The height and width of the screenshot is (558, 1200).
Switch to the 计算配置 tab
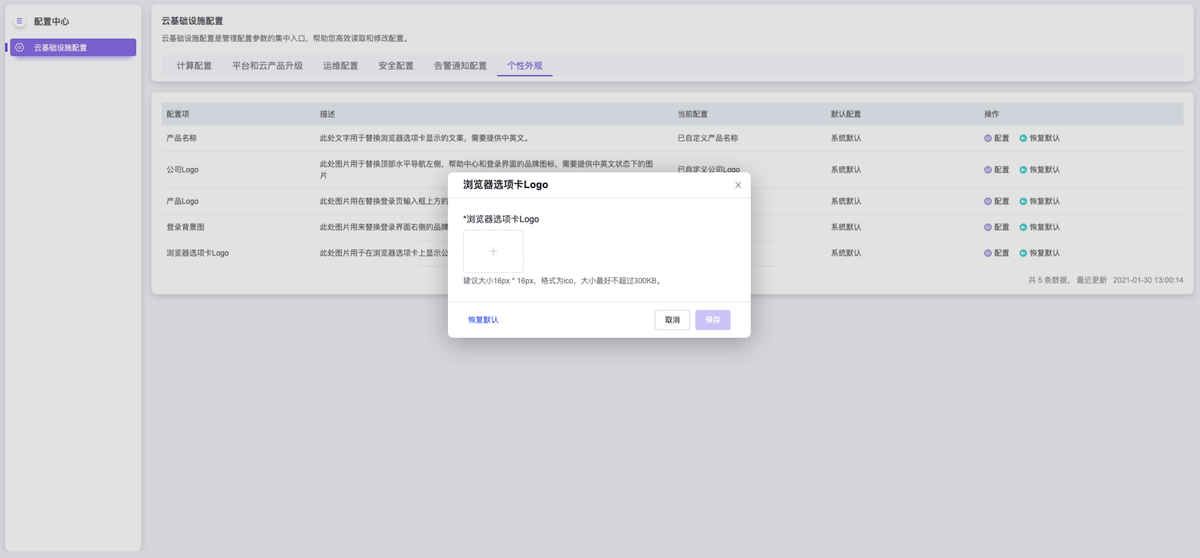click(194, 66)
